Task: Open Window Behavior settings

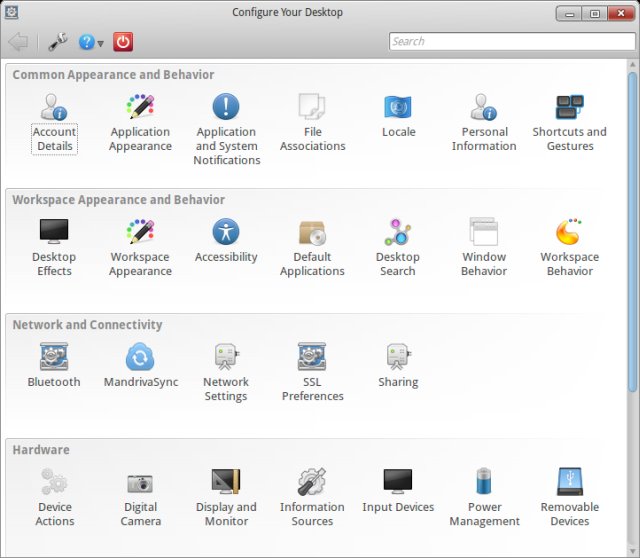Action: click(x=484, y=248)
